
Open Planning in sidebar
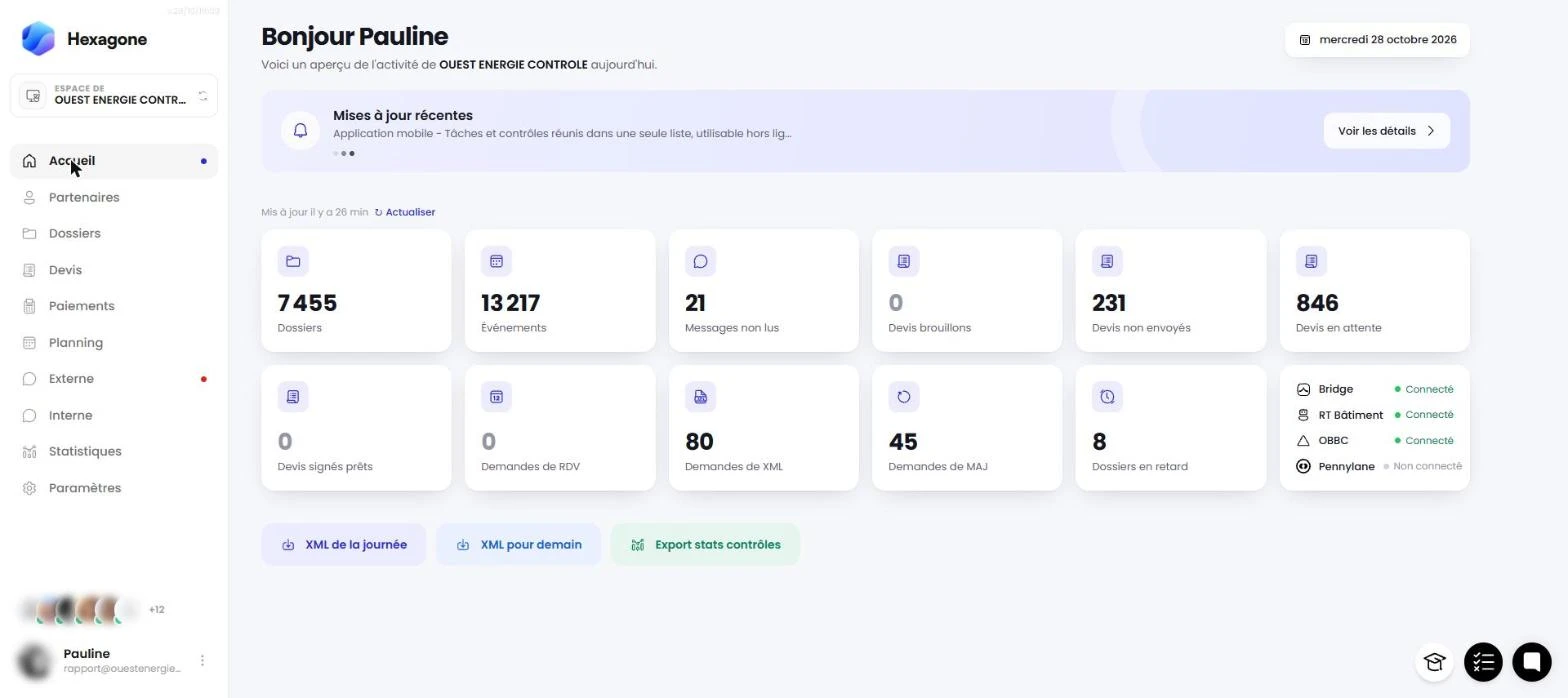click(114, 343)
